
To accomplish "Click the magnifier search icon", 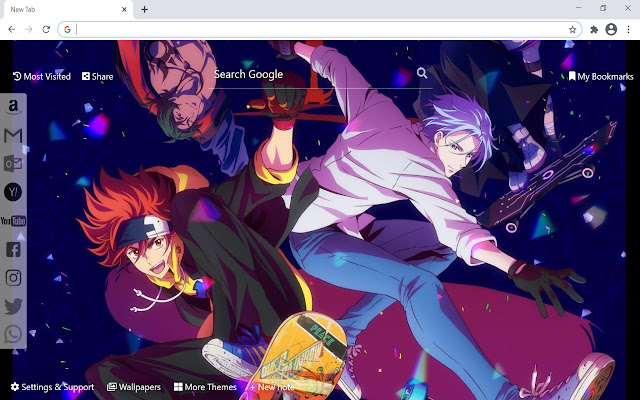I will 422,73.
